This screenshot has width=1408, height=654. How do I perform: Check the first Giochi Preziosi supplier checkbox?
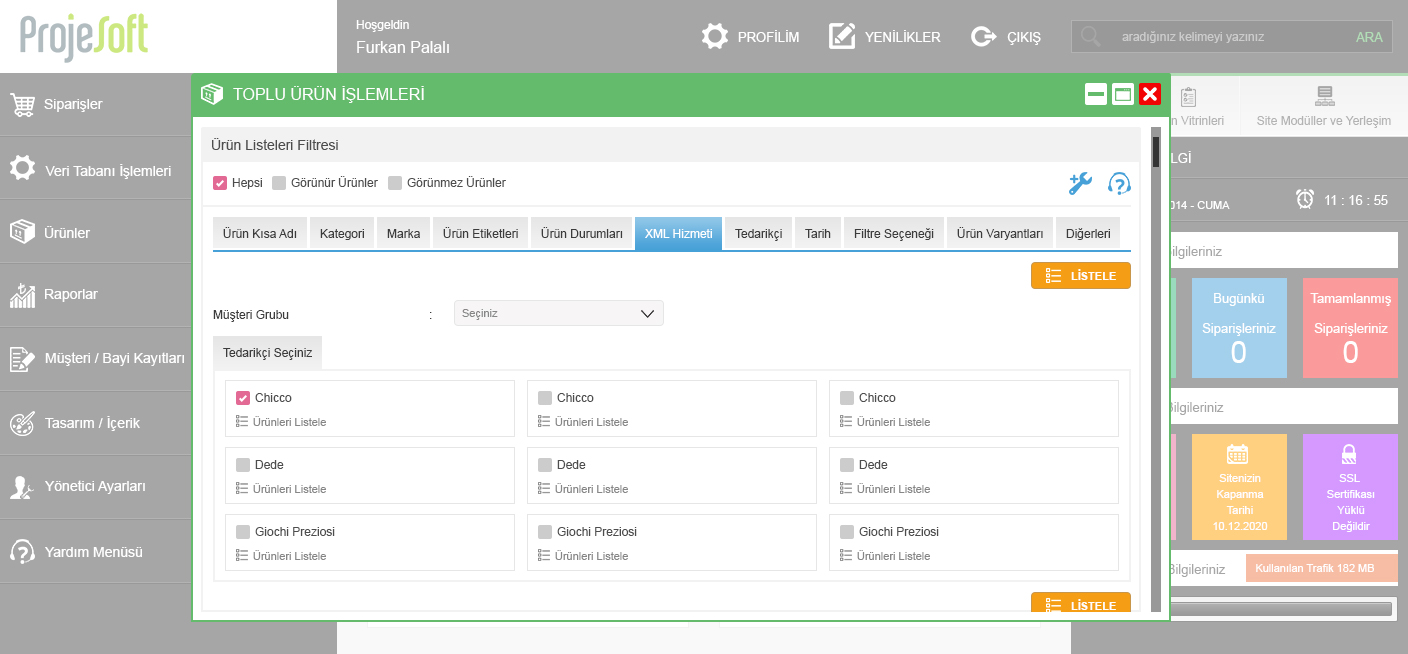coord(242,532)
